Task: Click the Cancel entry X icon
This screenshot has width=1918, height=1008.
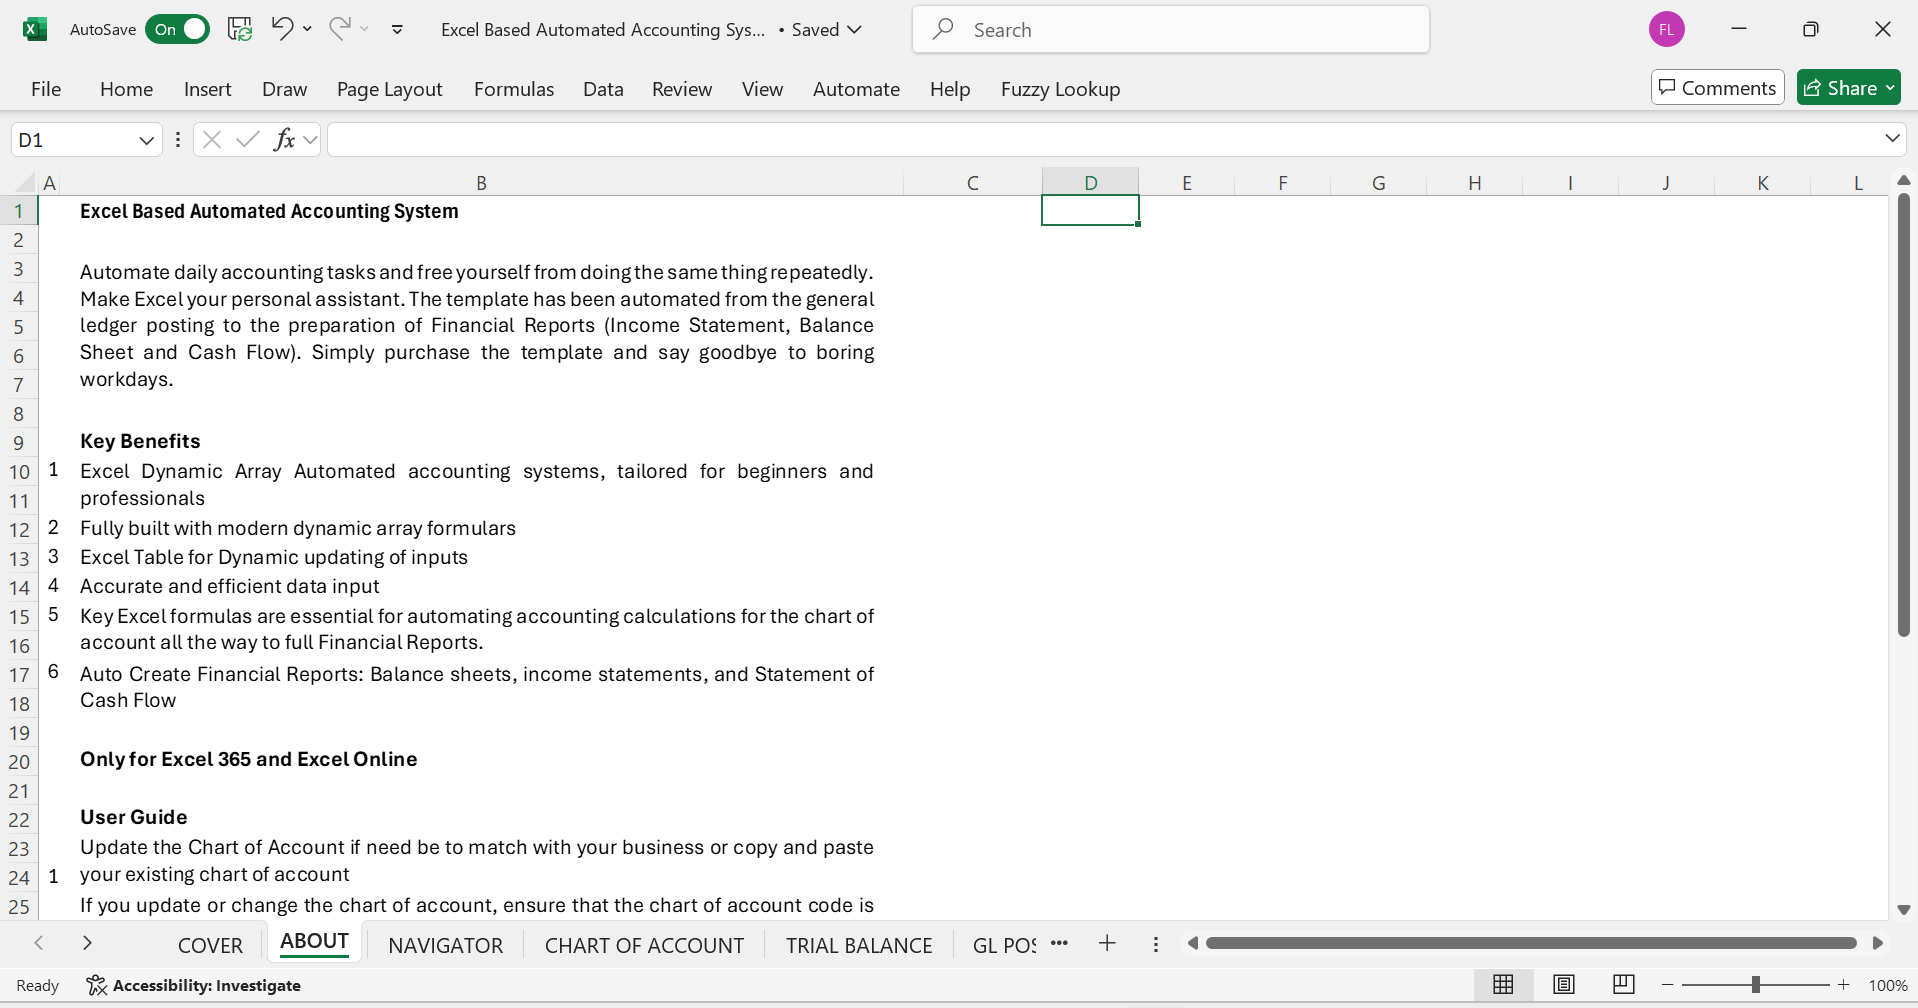Action: [211, 140]
